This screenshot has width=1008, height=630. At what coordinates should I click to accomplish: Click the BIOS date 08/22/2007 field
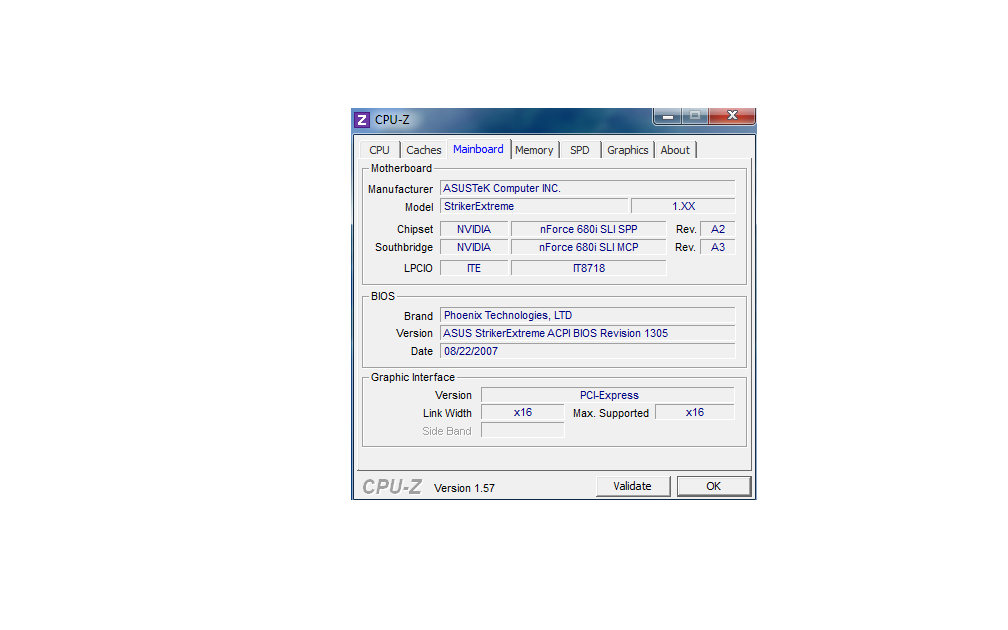588,352
